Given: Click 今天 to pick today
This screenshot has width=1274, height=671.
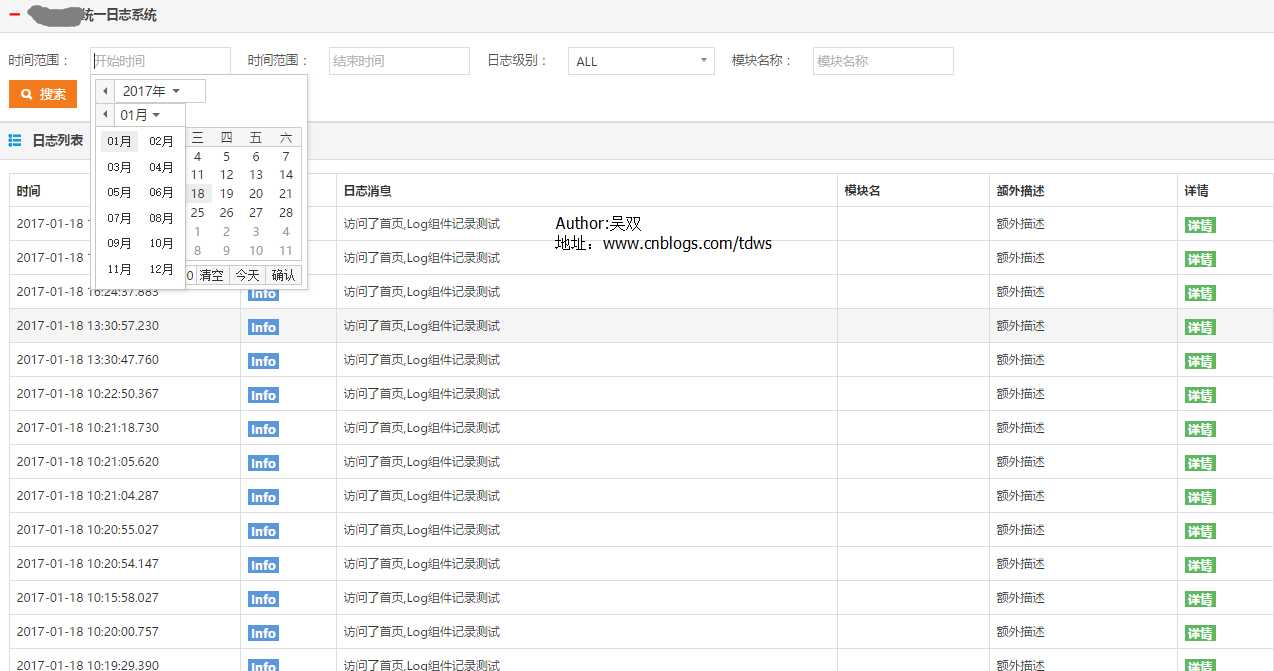Looking at the screenshot, I should point(247,275).
